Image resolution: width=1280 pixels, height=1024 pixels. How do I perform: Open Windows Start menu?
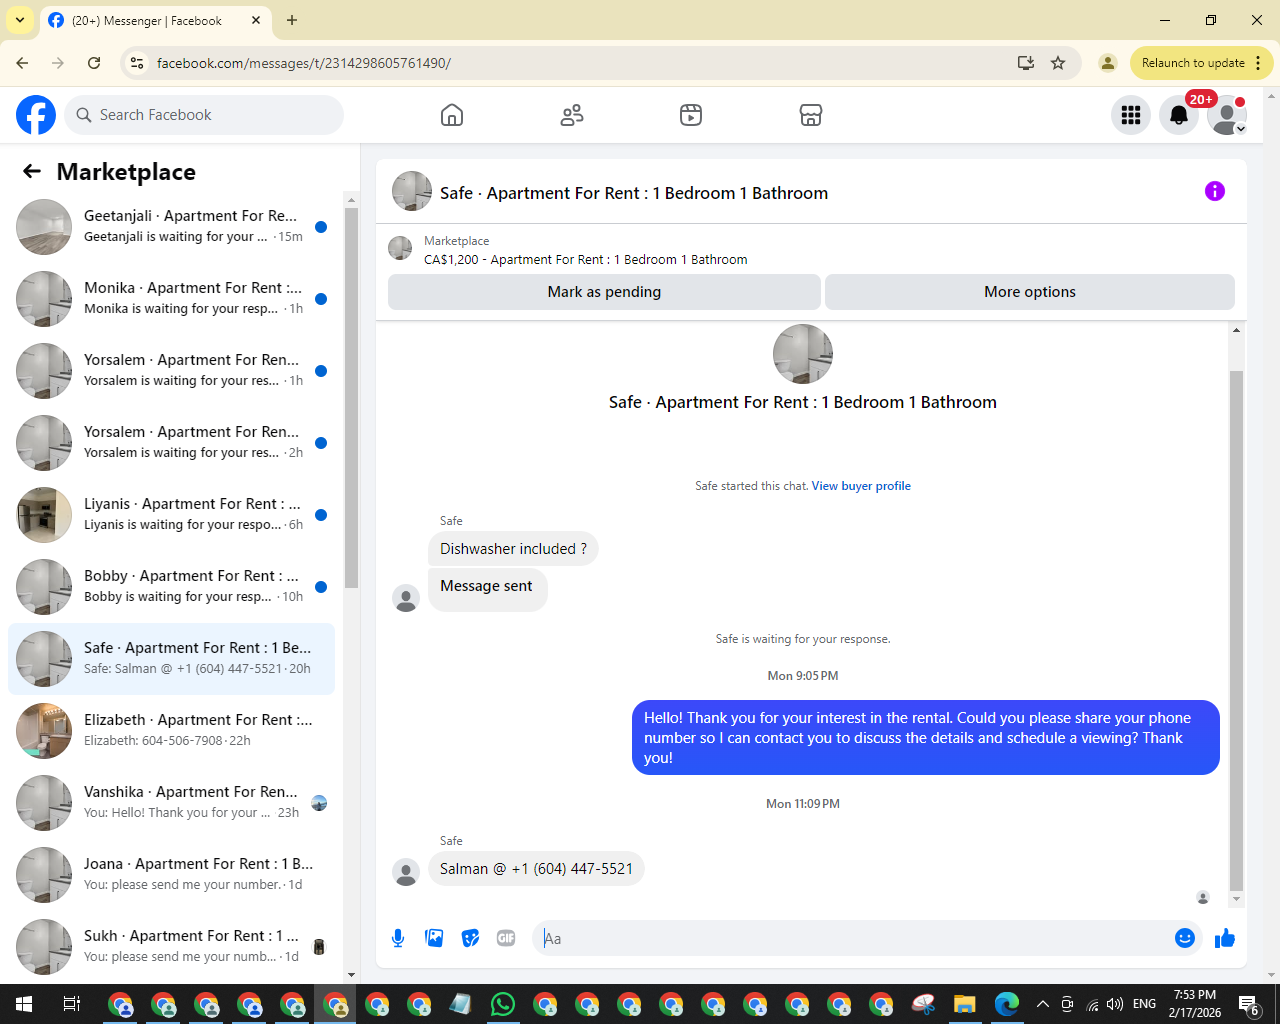tap(24, 1004)
